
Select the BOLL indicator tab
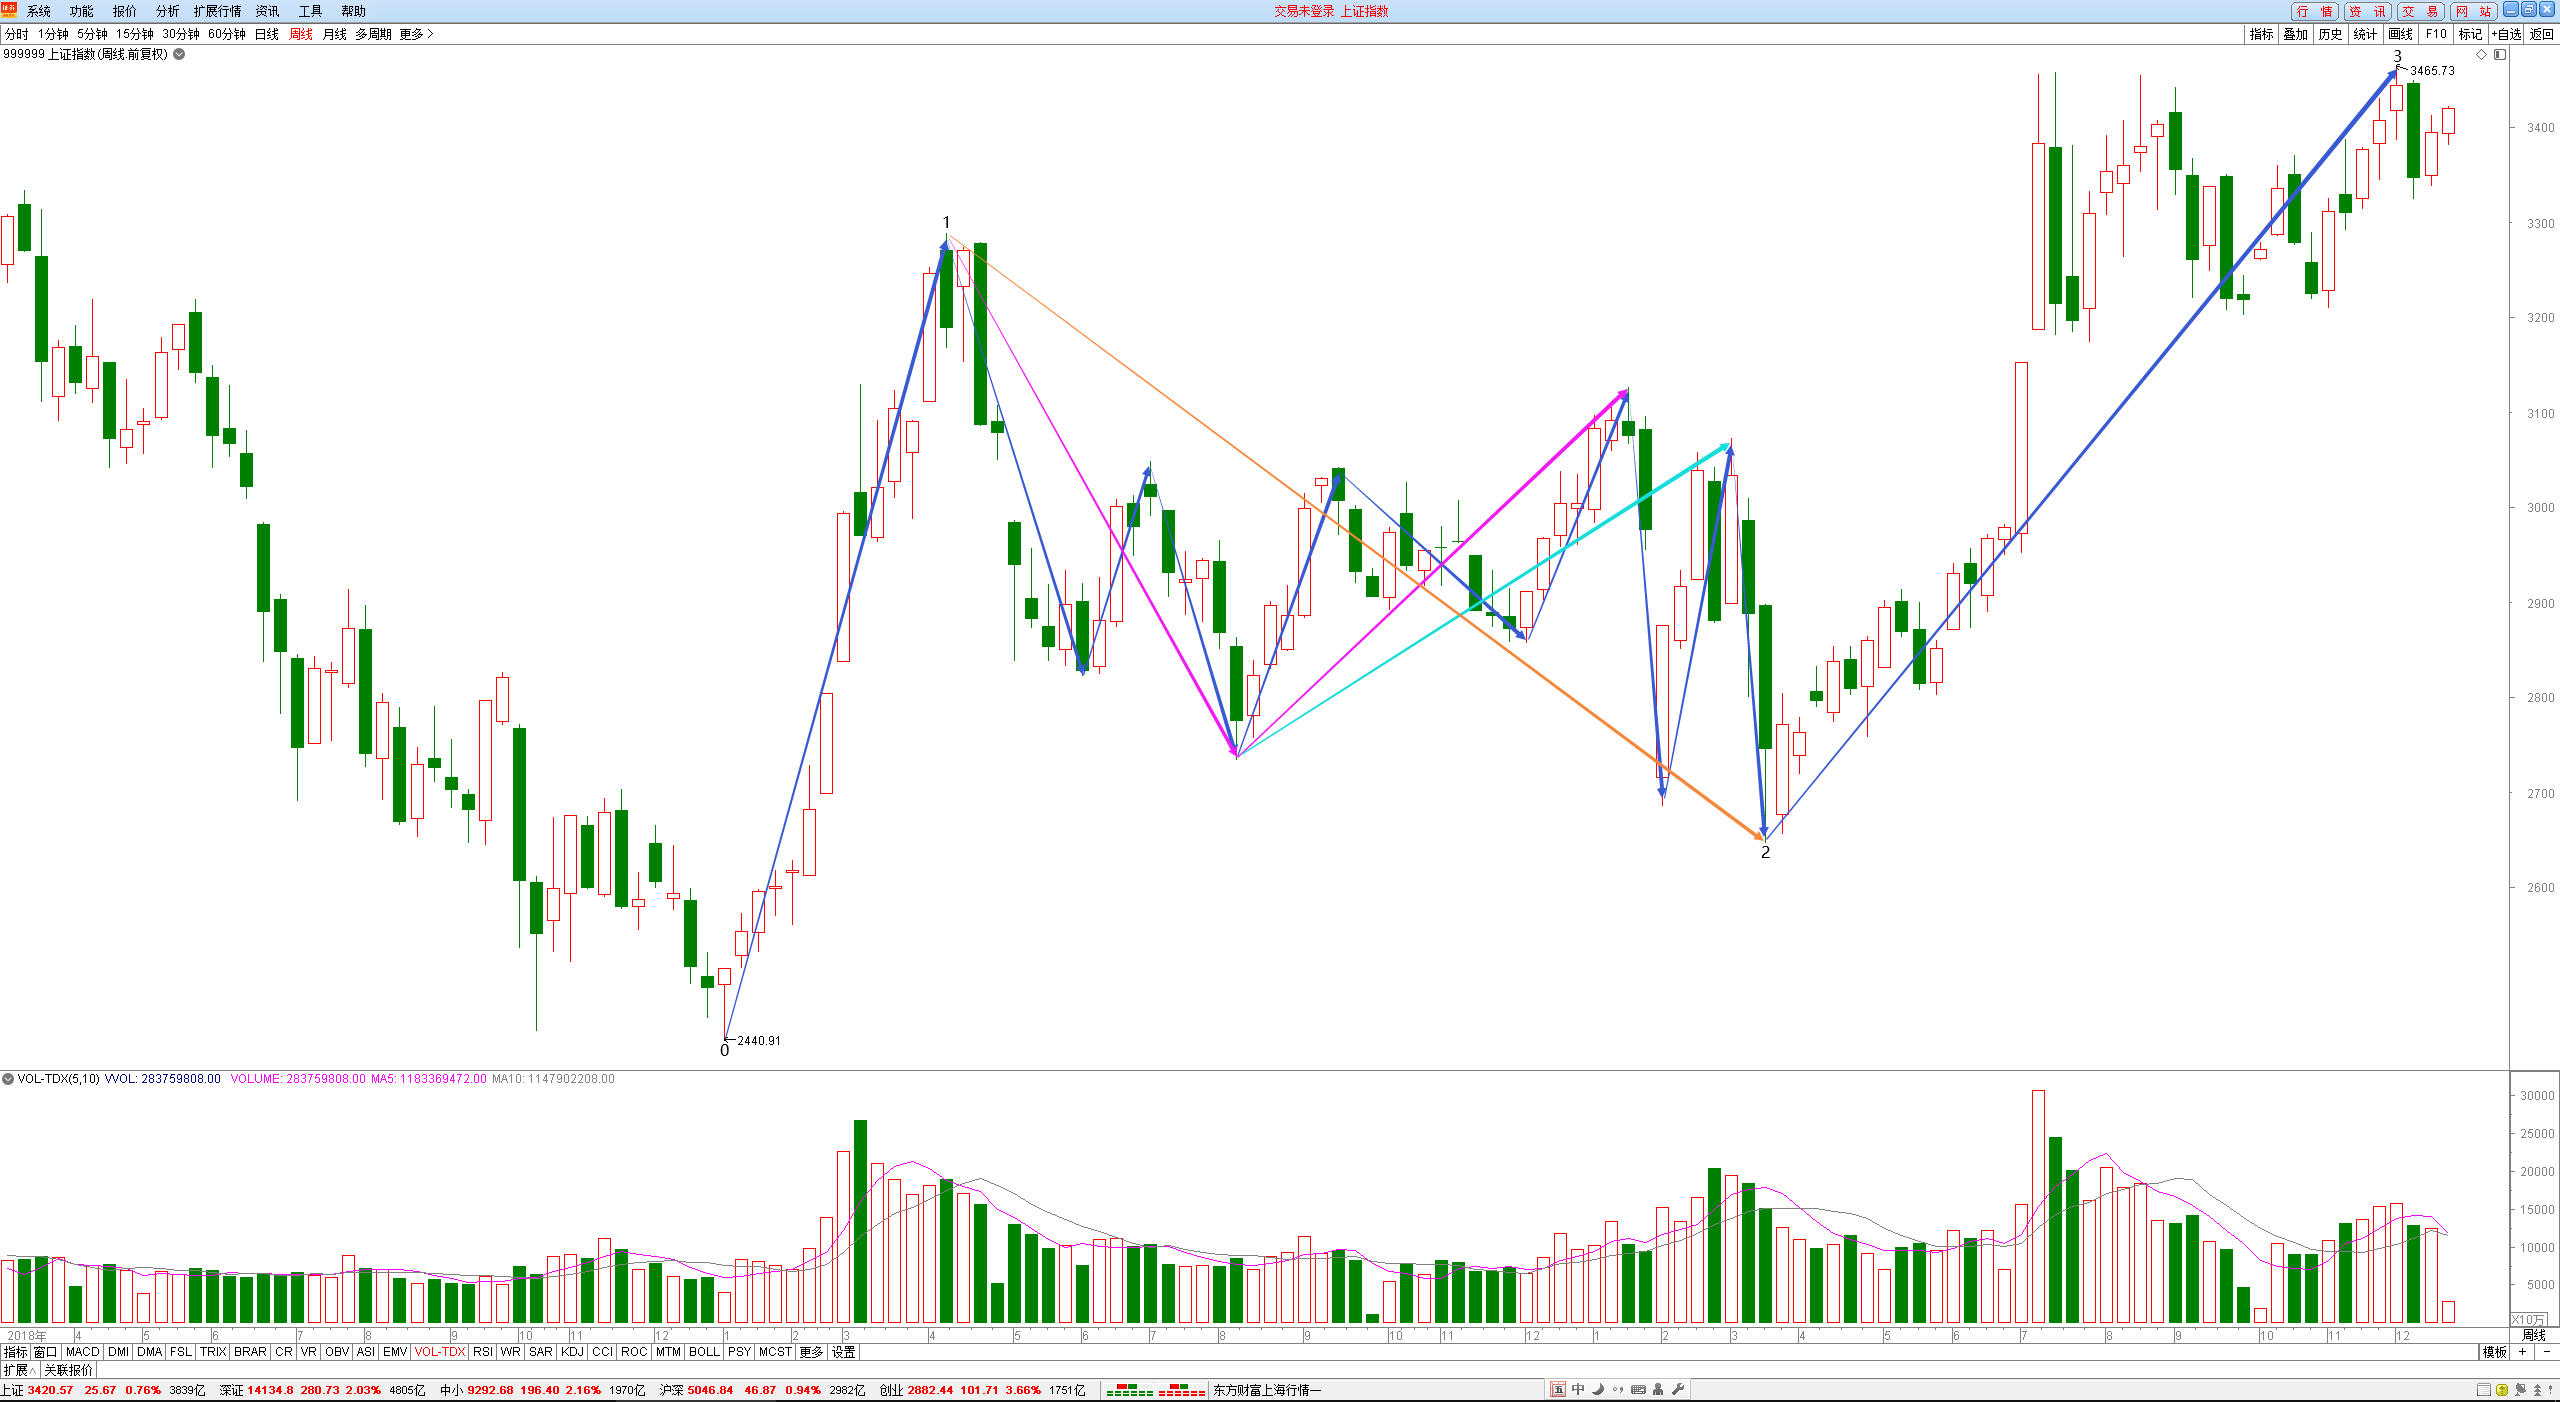pos(704,1352)
